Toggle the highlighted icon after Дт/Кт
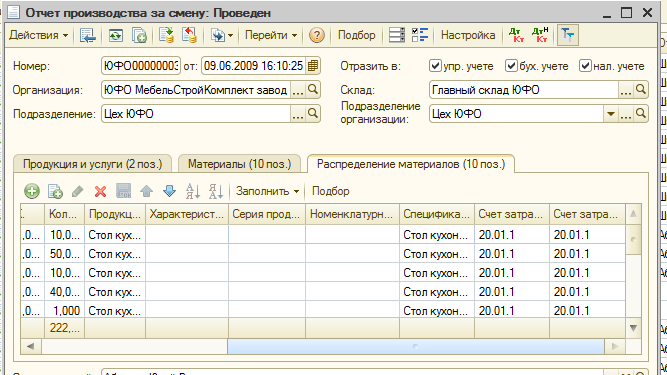The width and height of the screenshot is (667, 375). [x=567, y=35]
